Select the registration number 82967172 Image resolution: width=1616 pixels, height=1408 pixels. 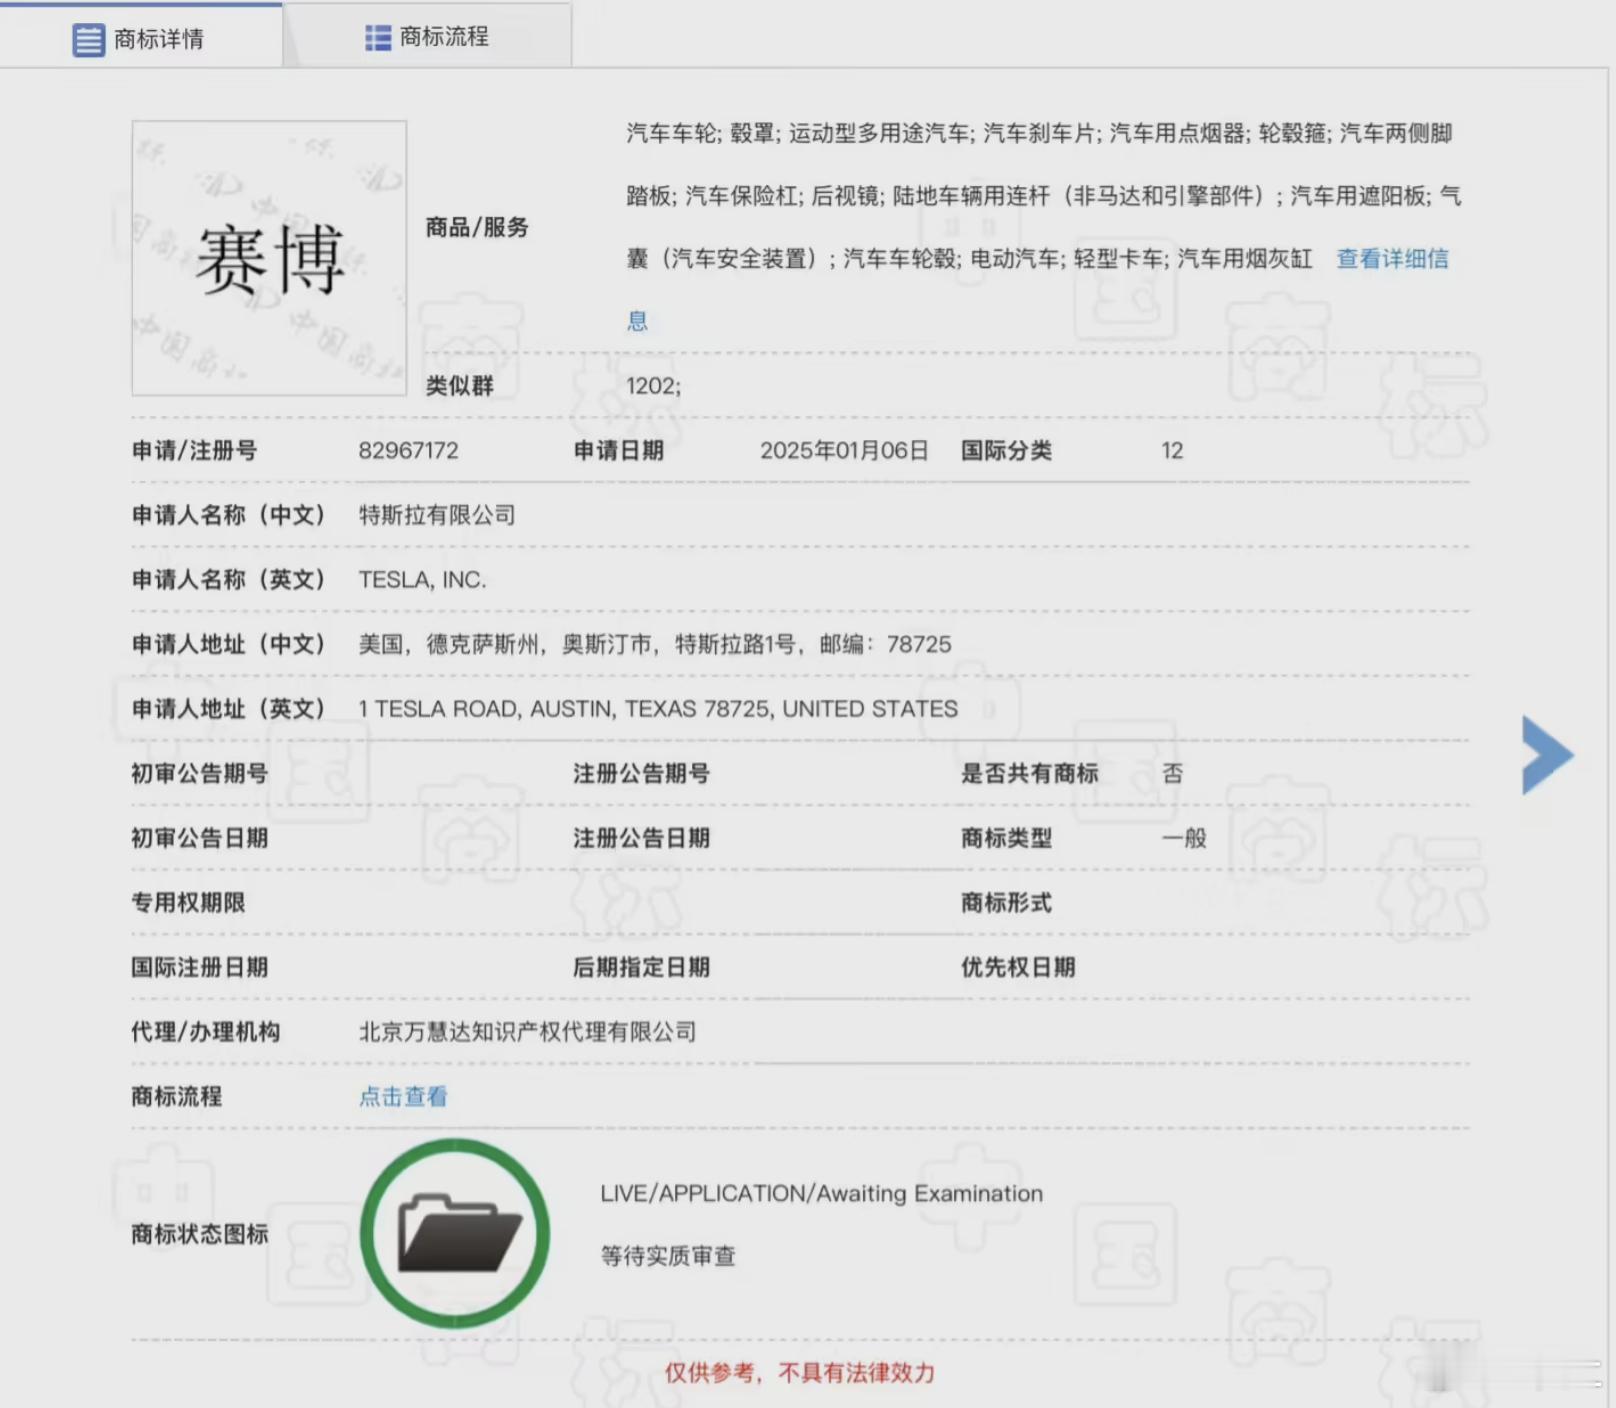coord(408,451)
